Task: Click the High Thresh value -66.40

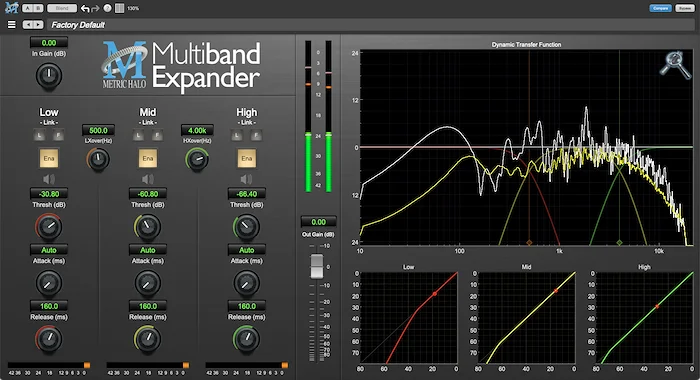Action: [246, 194]
